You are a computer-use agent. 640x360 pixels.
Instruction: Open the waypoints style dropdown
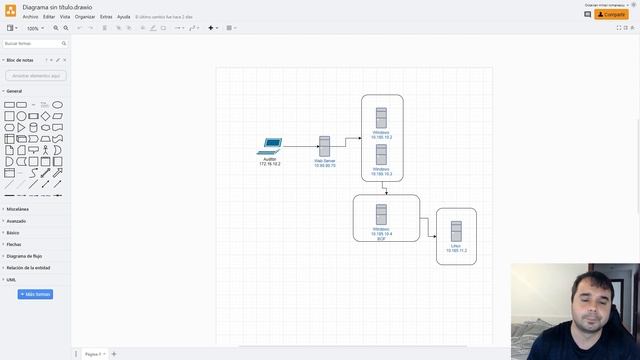(x=194, y=28)
